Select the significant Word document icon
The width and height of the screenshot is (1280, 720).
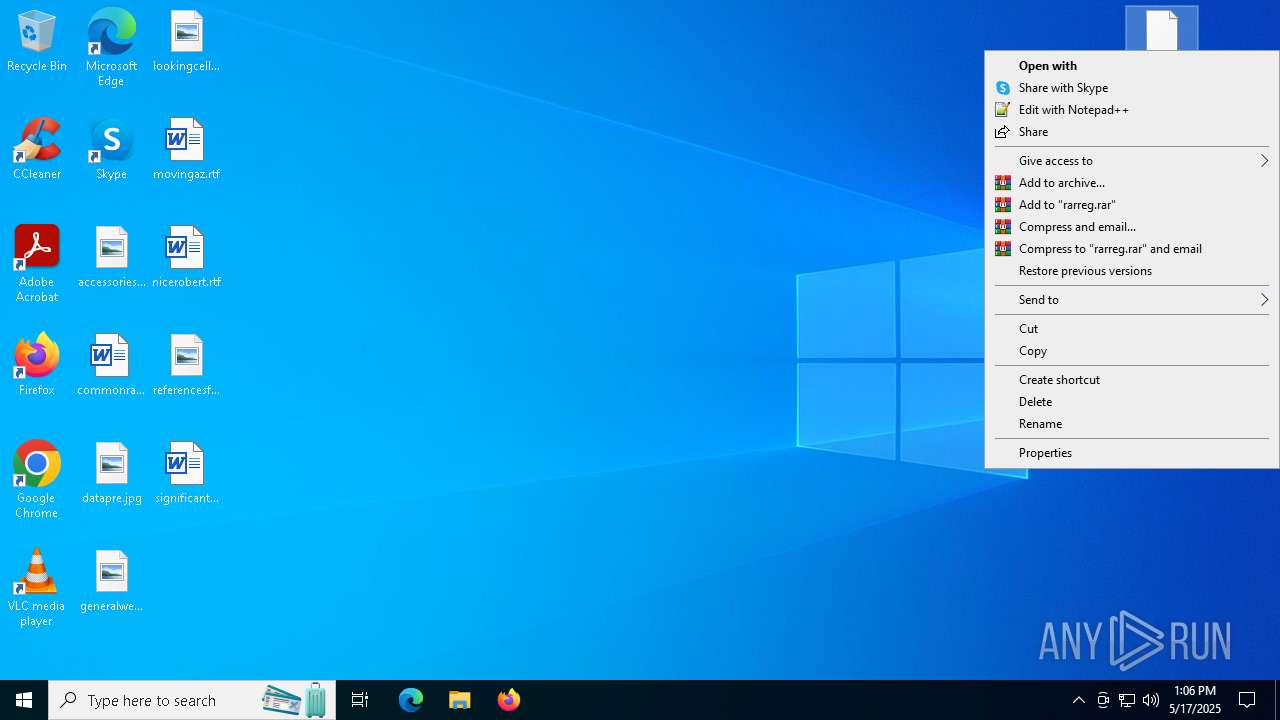coord(186,474)
